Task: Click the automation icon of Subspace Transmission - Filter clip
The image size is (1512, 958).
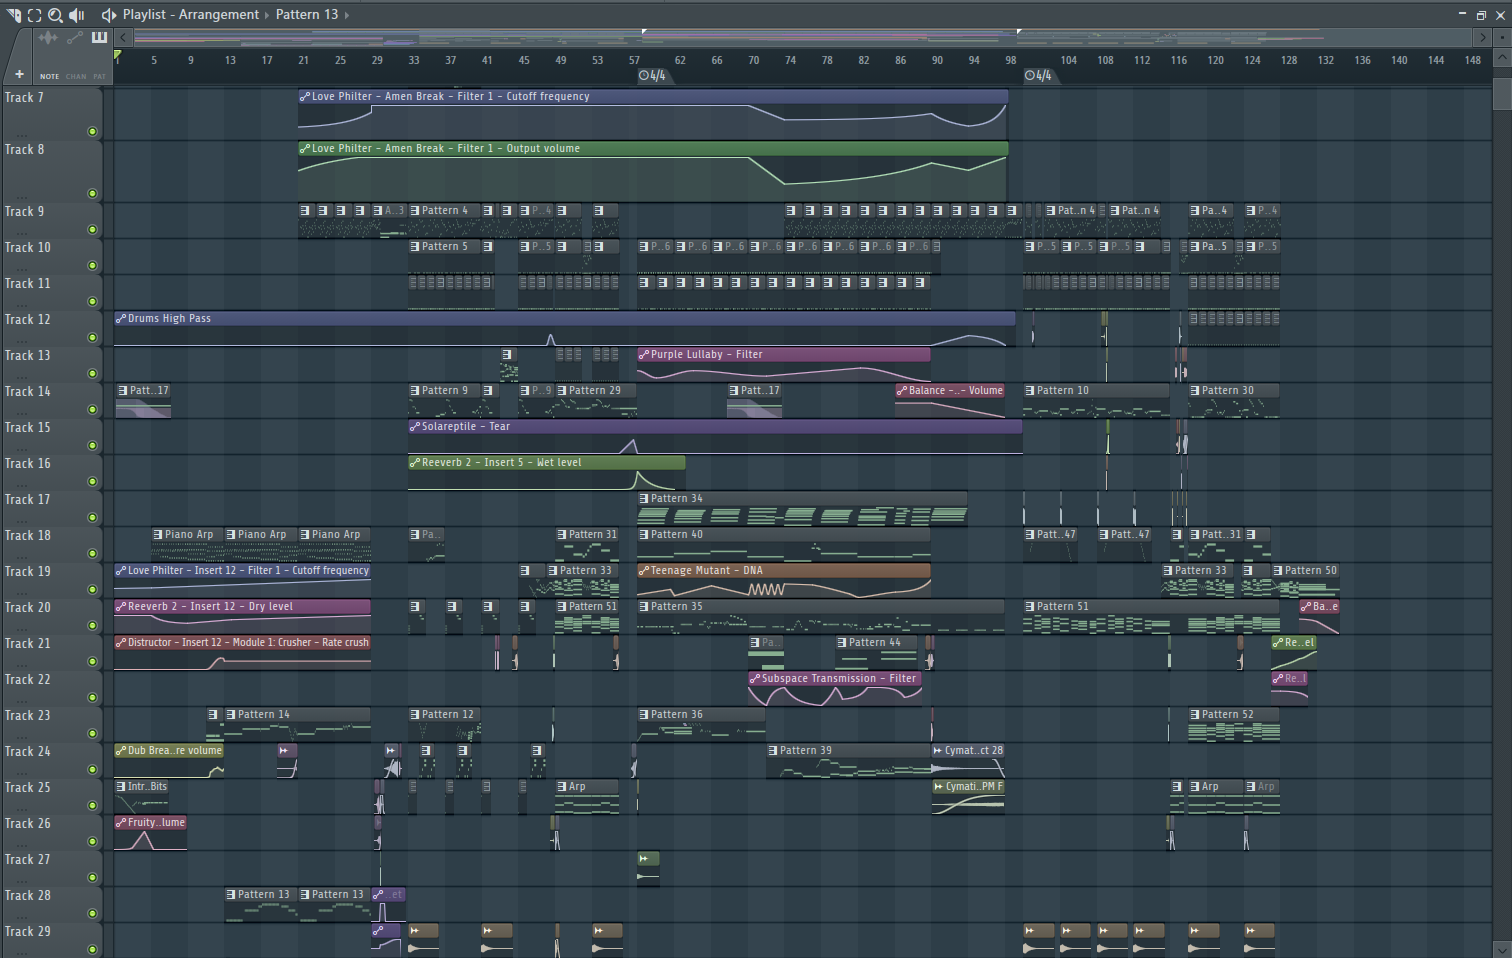Action: (x=755, y=679)
